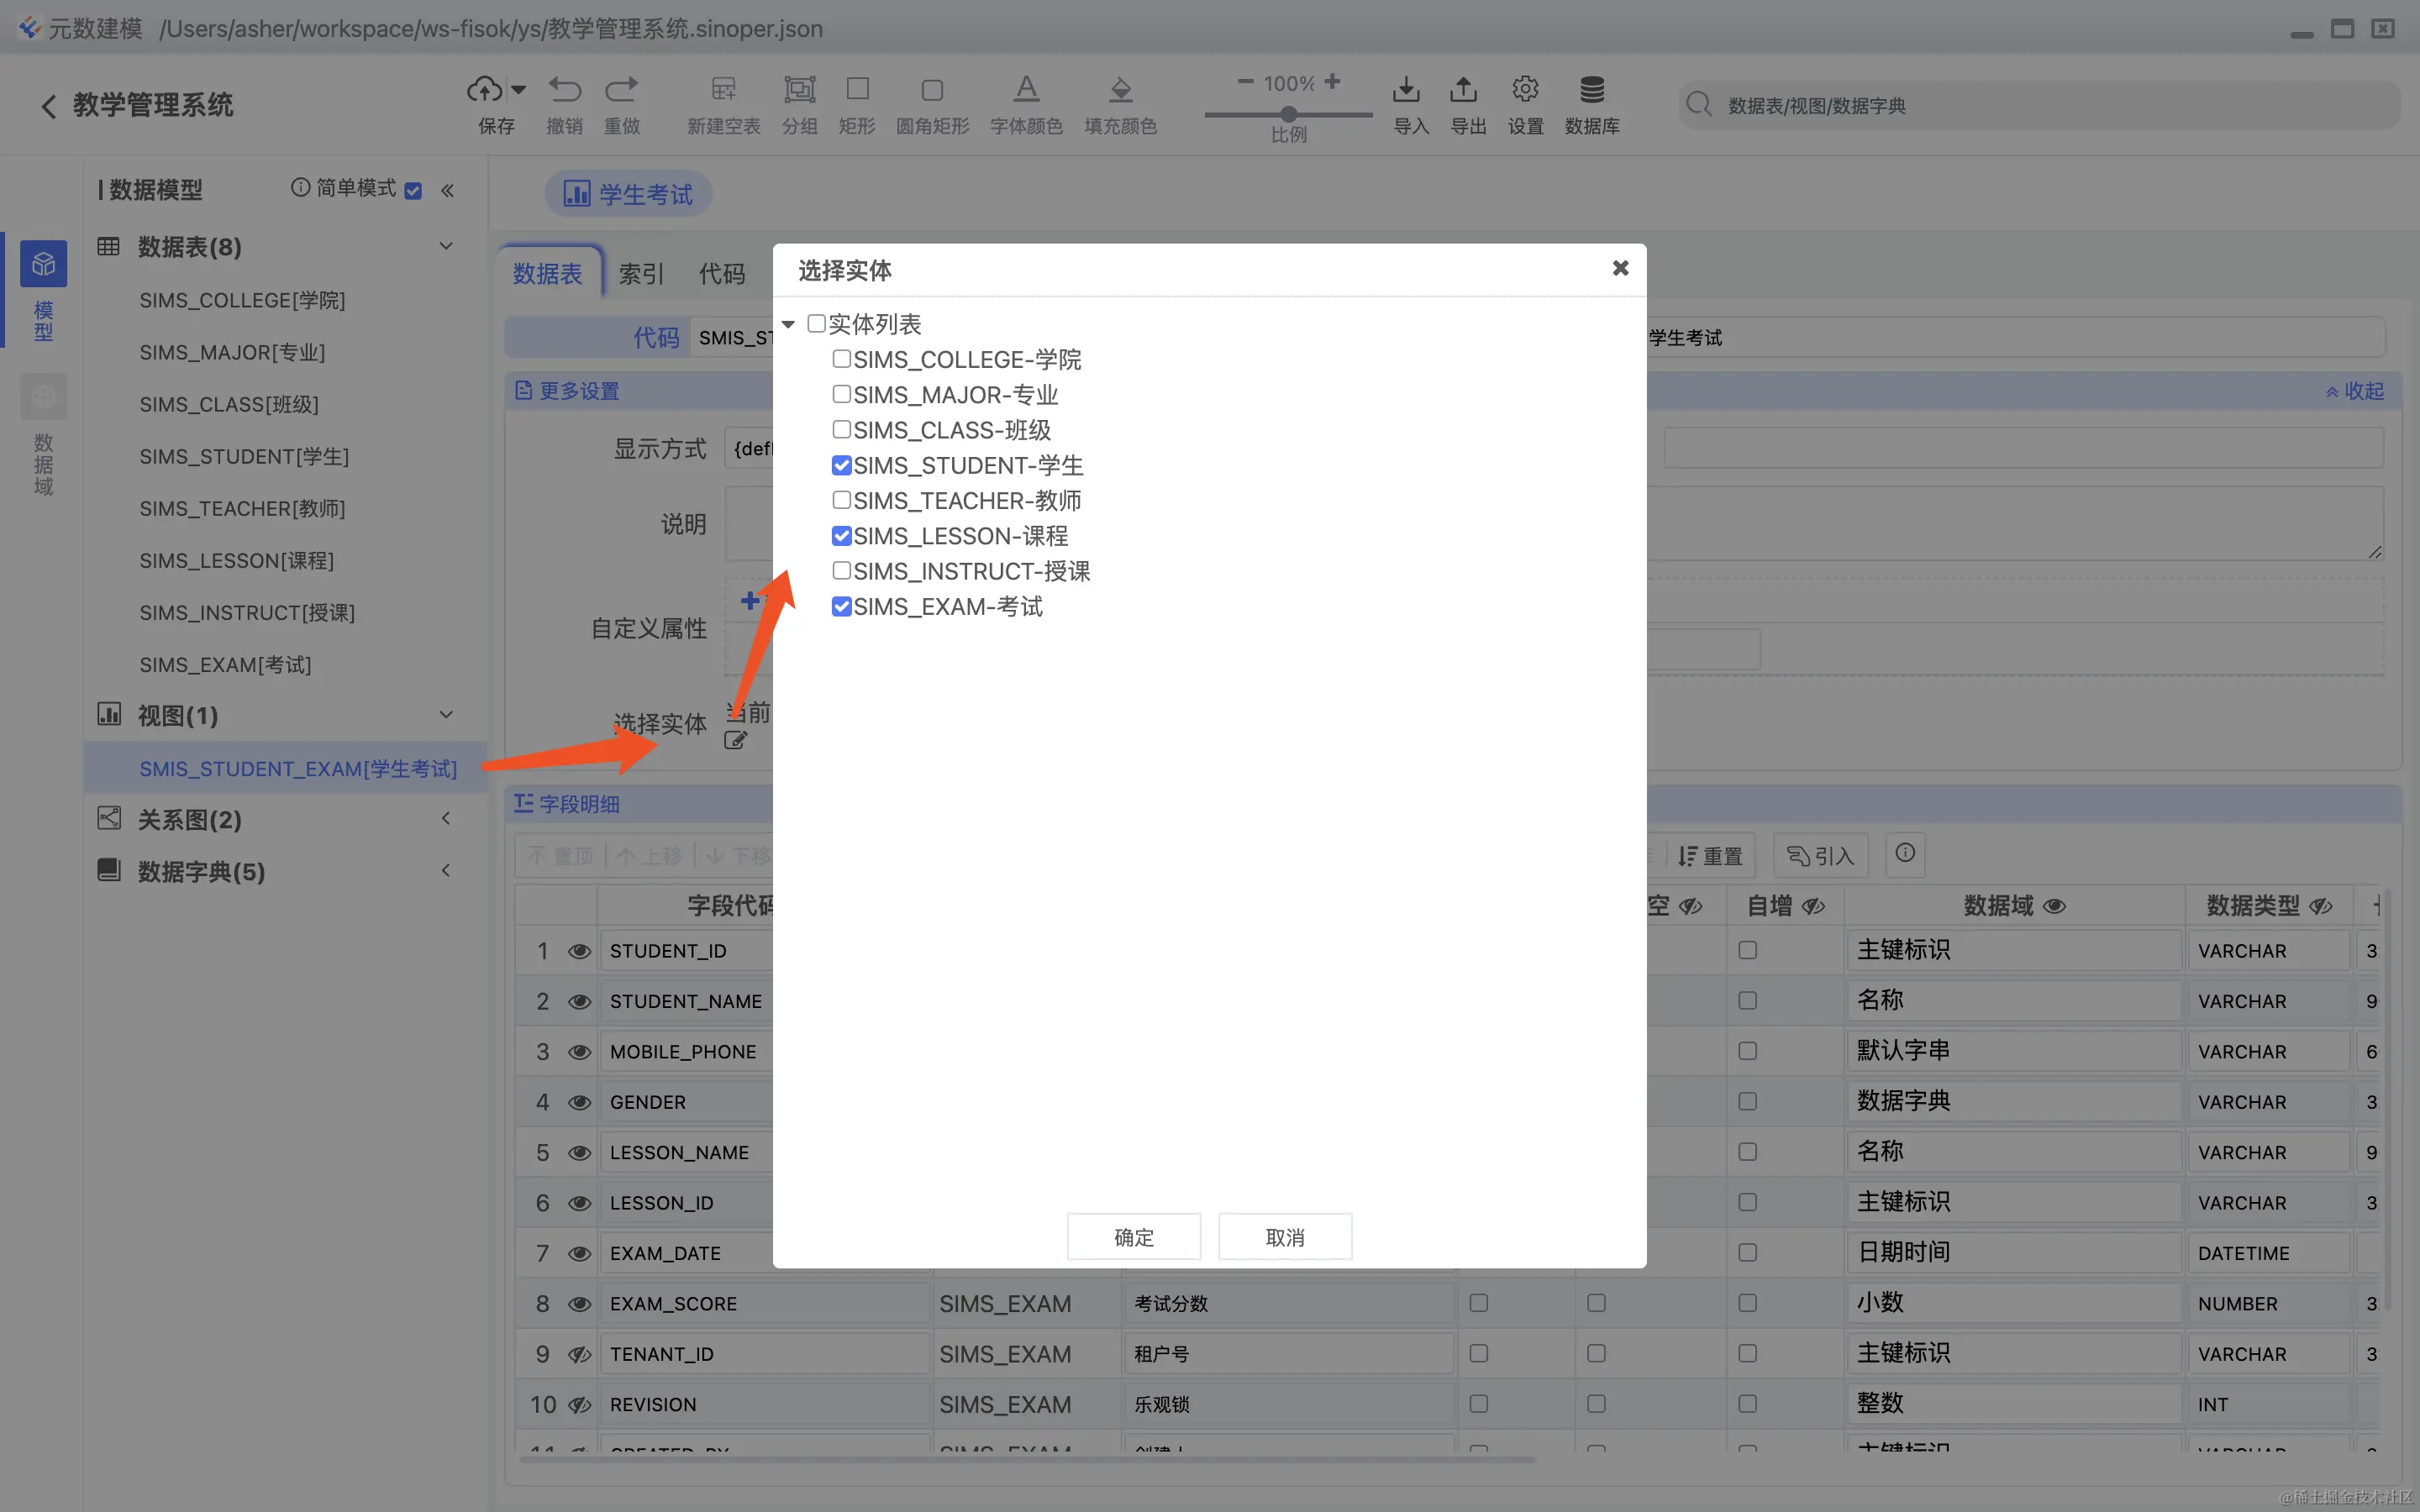Click the zoom scale slider handle

click(x=1289, y=114)
